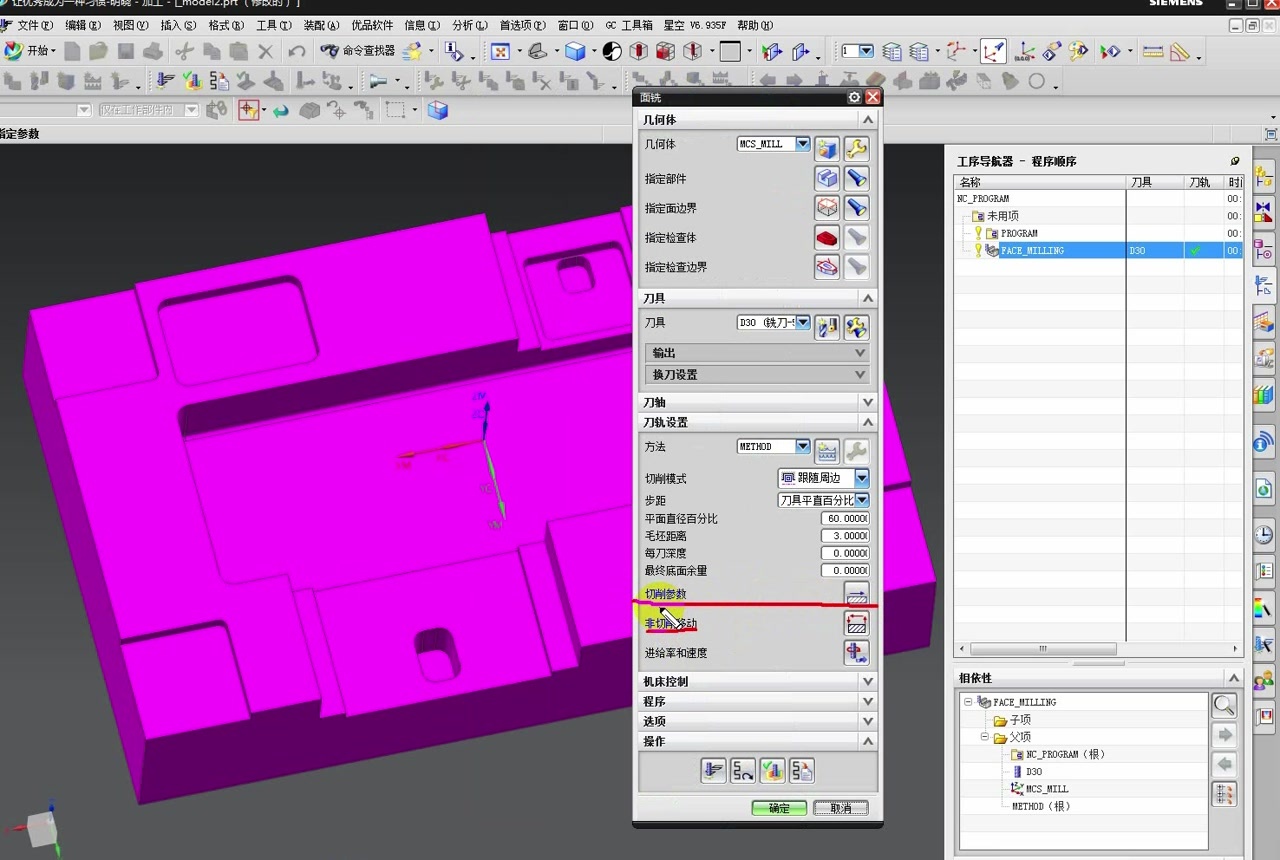Select FACE_MILLING in operation navigator
Image resolution: width=1280 pixels, height=860 pixels.
1032,251
